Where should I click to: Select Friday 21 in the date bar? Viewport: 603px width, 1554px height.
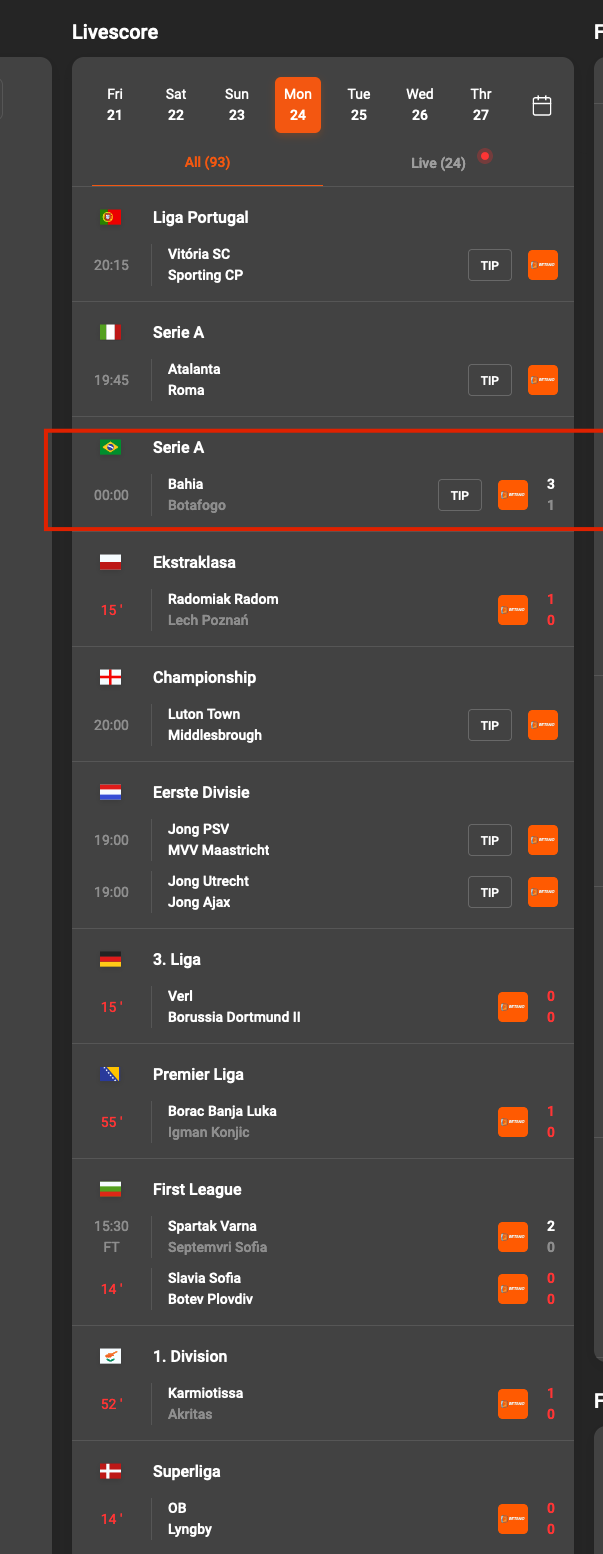pos(114,104)
